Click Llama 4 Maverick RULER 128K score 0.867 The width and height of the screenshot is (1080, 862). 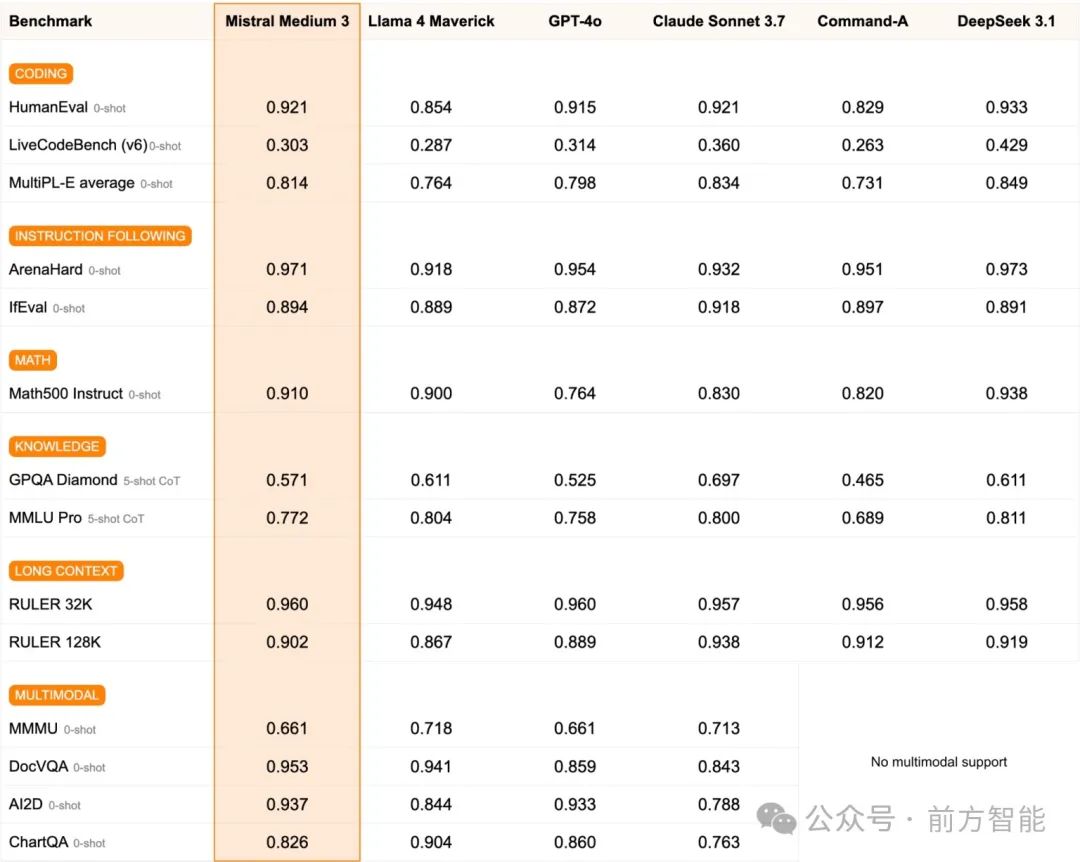point(431,642)
